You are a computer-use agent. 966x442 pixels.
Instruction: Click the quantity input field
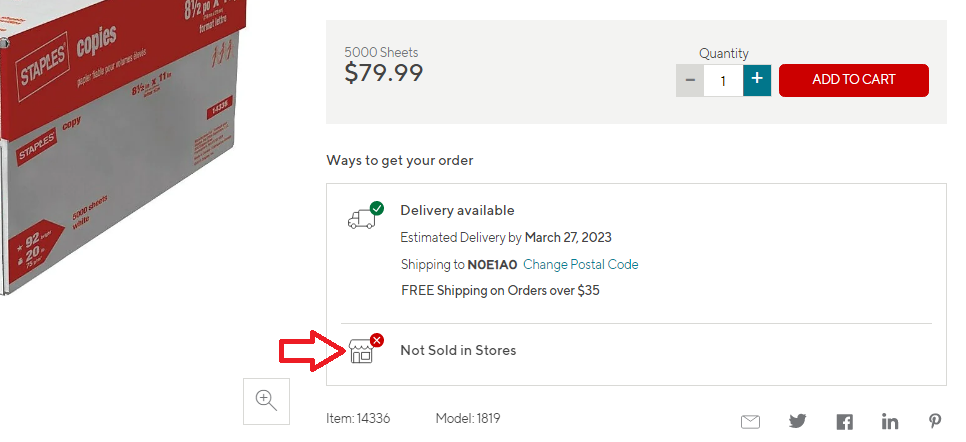point(723,80)
